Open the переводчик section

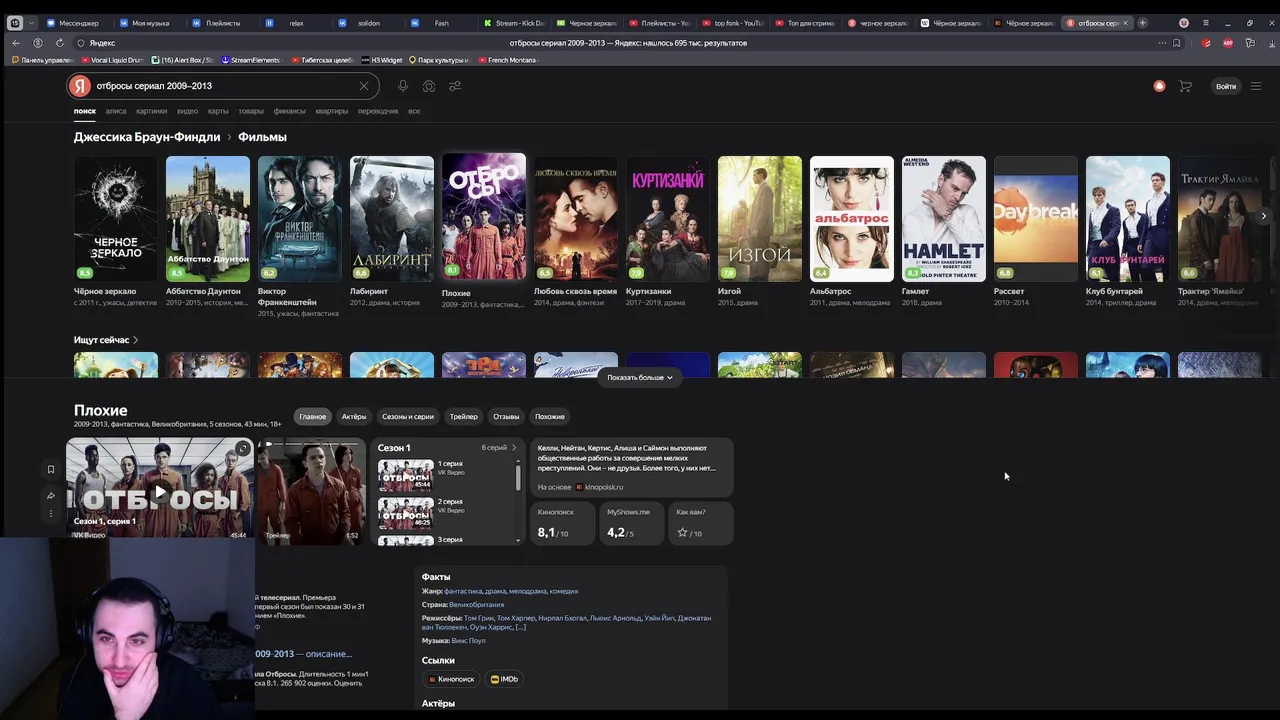[x=378, y=111]
